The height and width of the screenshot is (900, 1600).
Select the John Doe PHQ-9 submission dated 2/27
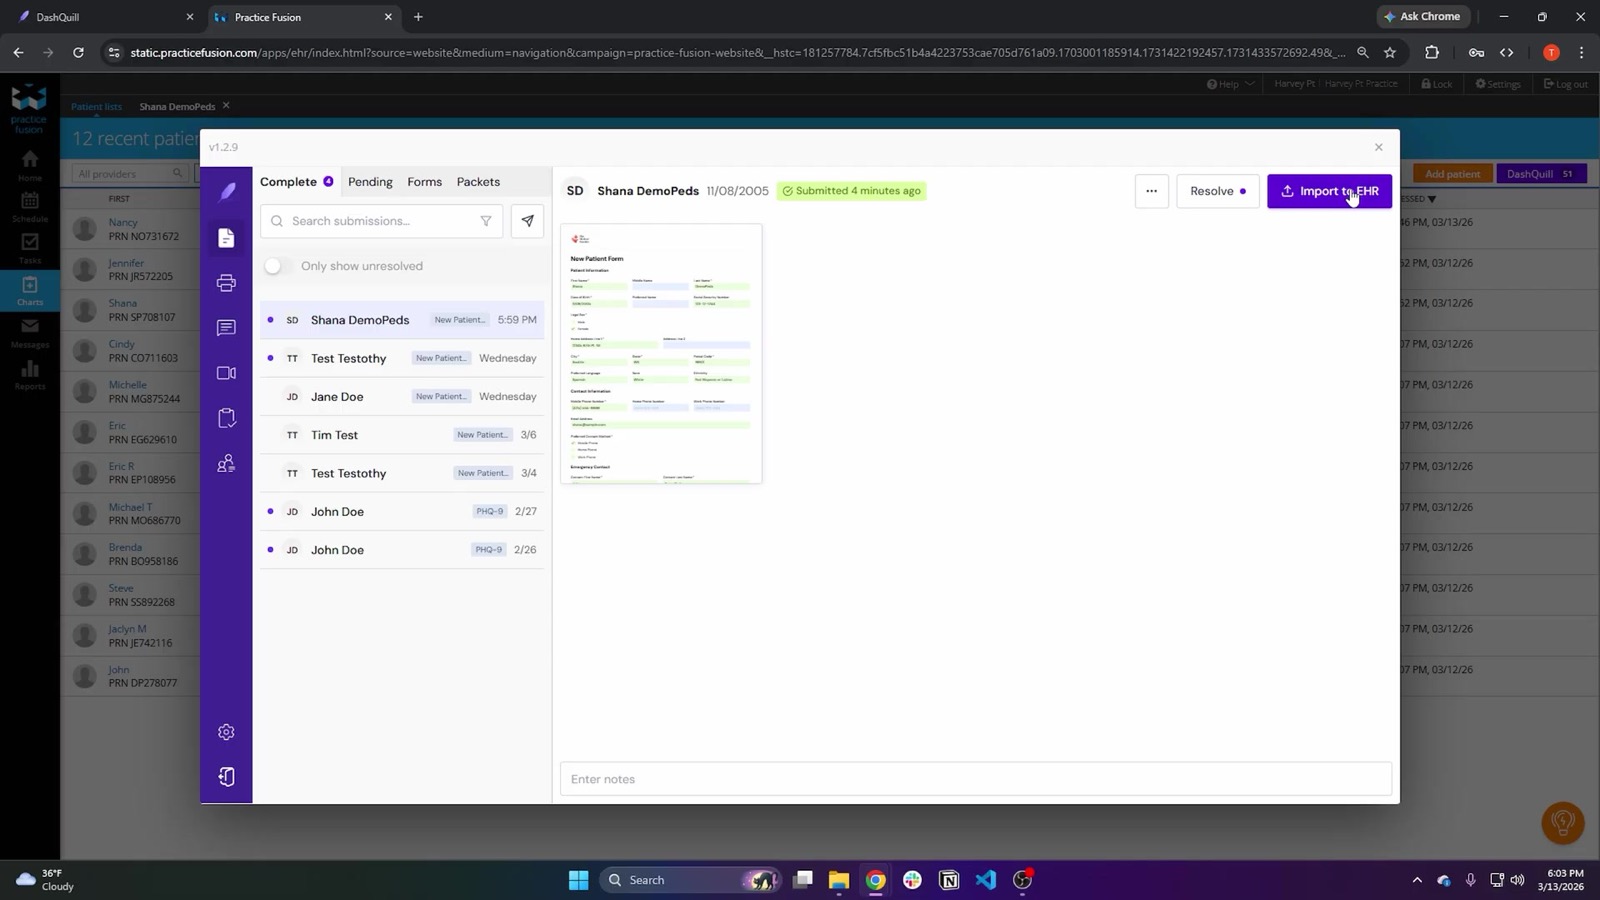[x=402, y=512]
